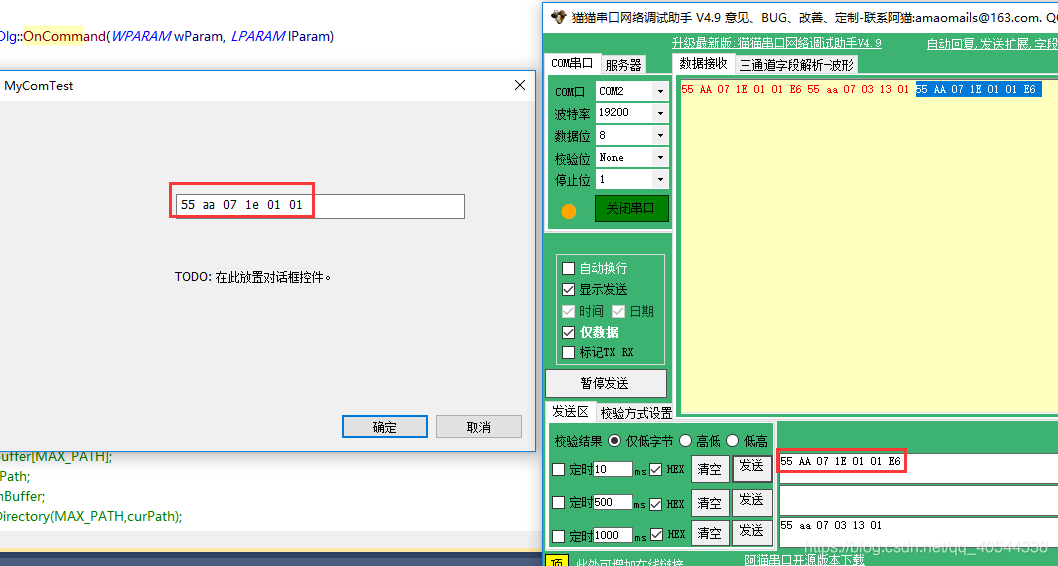Click 清空 for the 10 ms send row
This screenshot has height=566, width=1058.
pos(710,469)
